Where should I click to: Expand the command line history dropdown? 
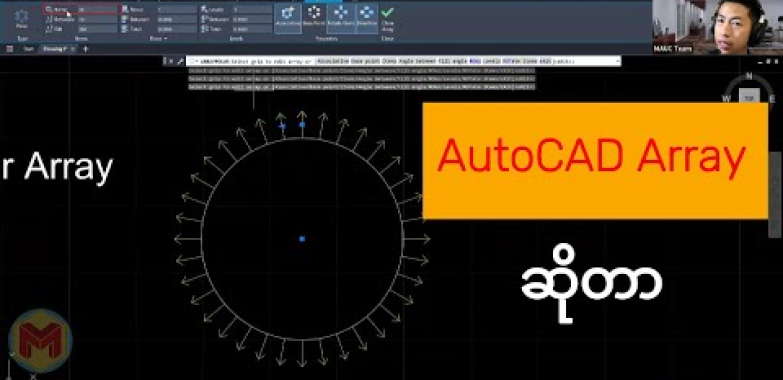(x=618, y=61)
